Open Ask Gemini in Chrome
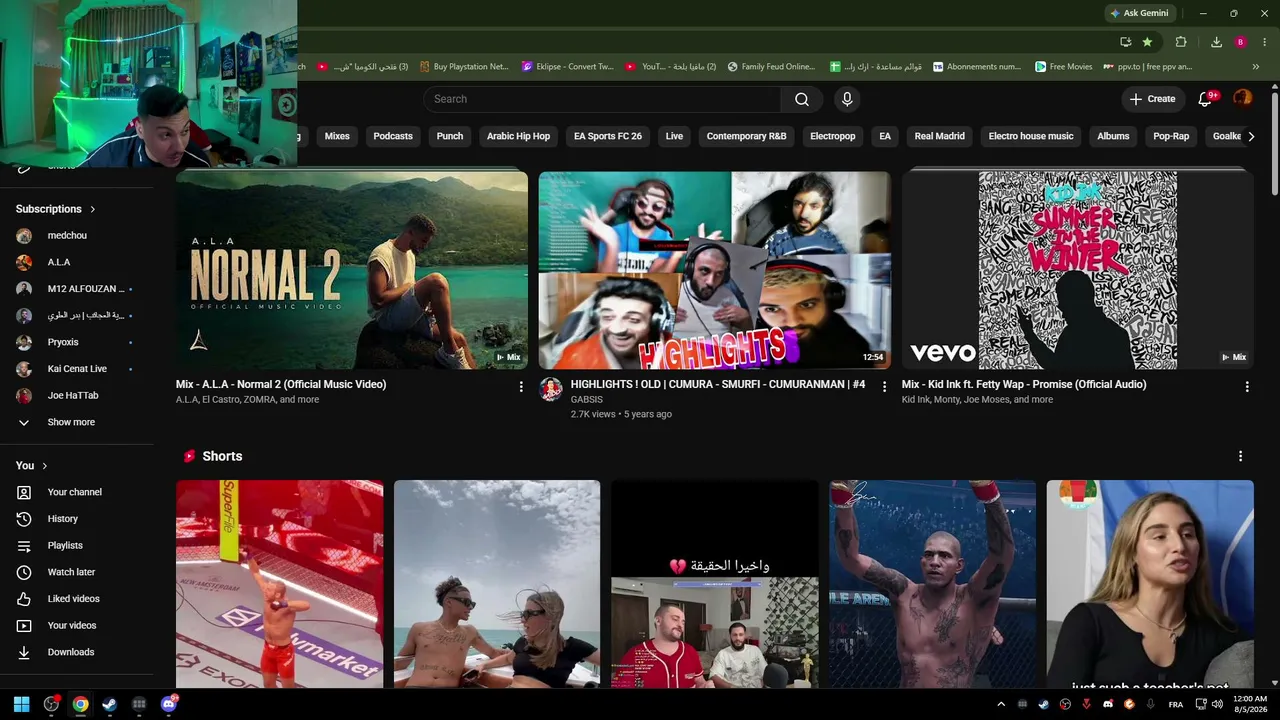This screenshot has width=1280, height=720. tap(1139, 13)
